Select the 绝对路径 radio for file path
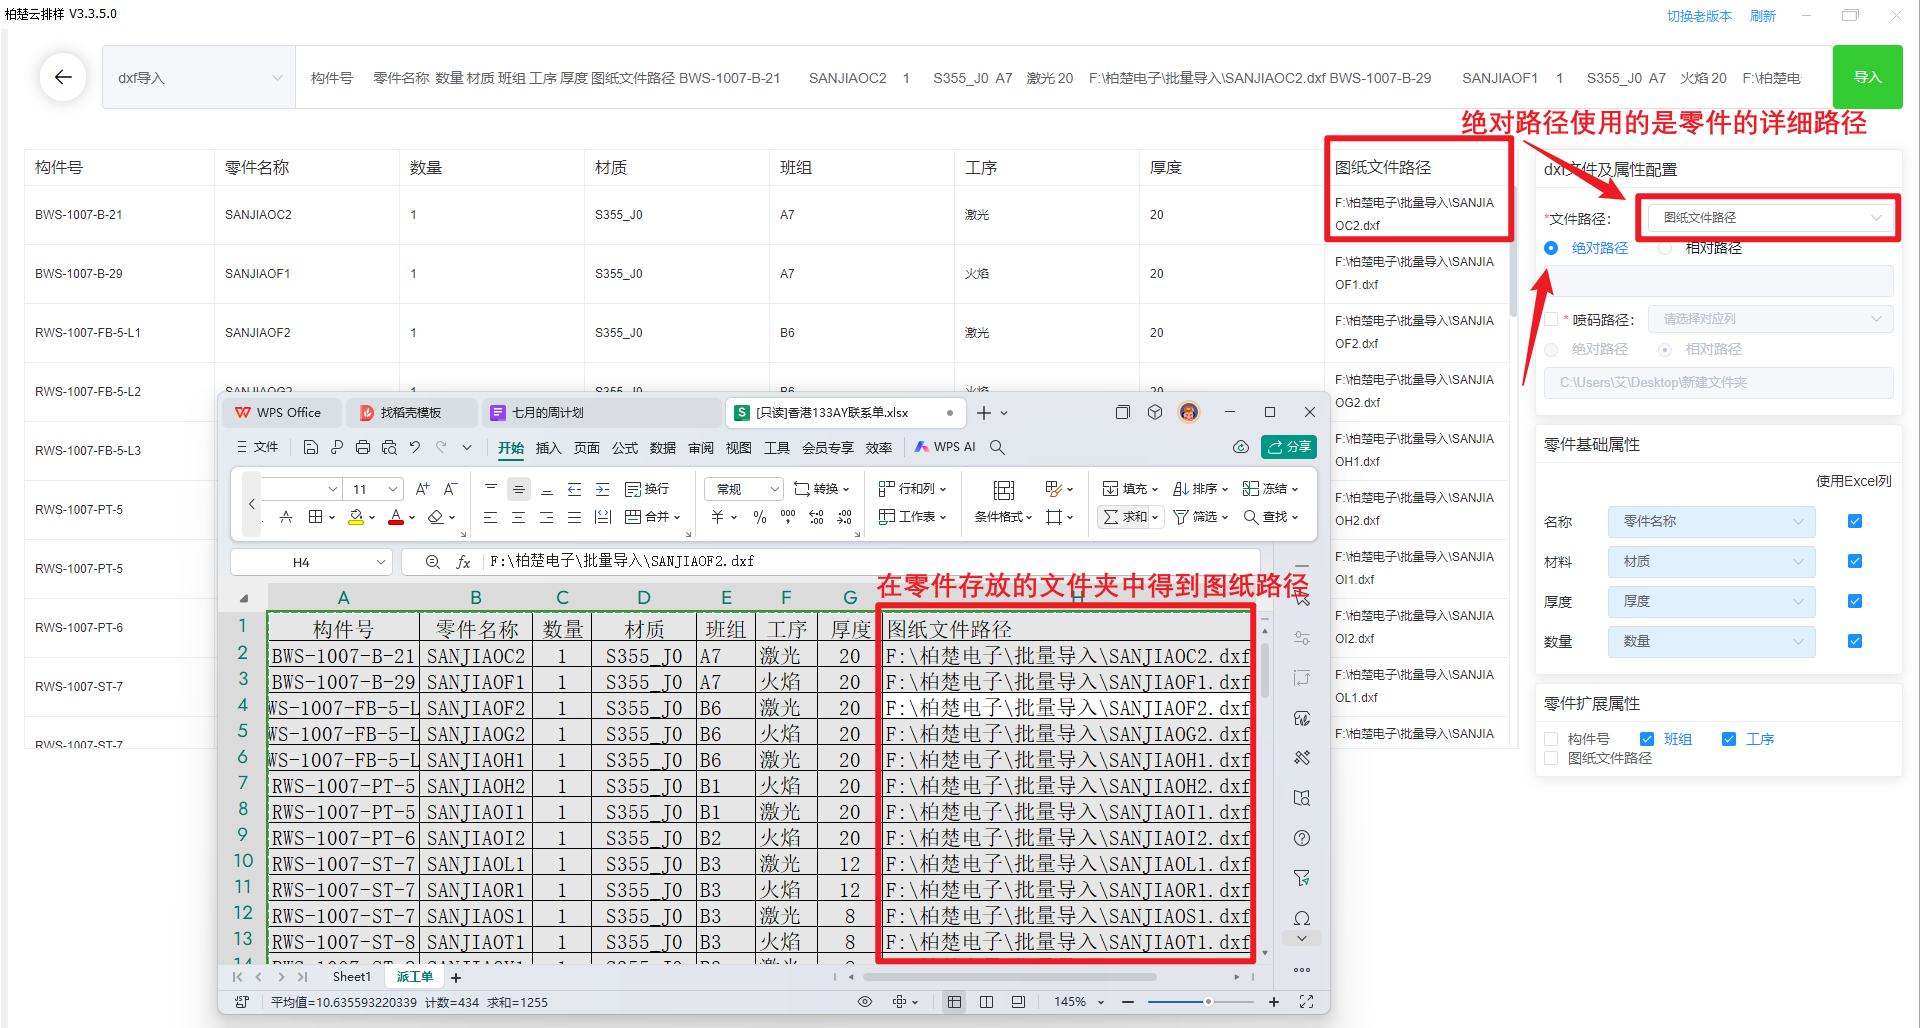 [1551, 248]
